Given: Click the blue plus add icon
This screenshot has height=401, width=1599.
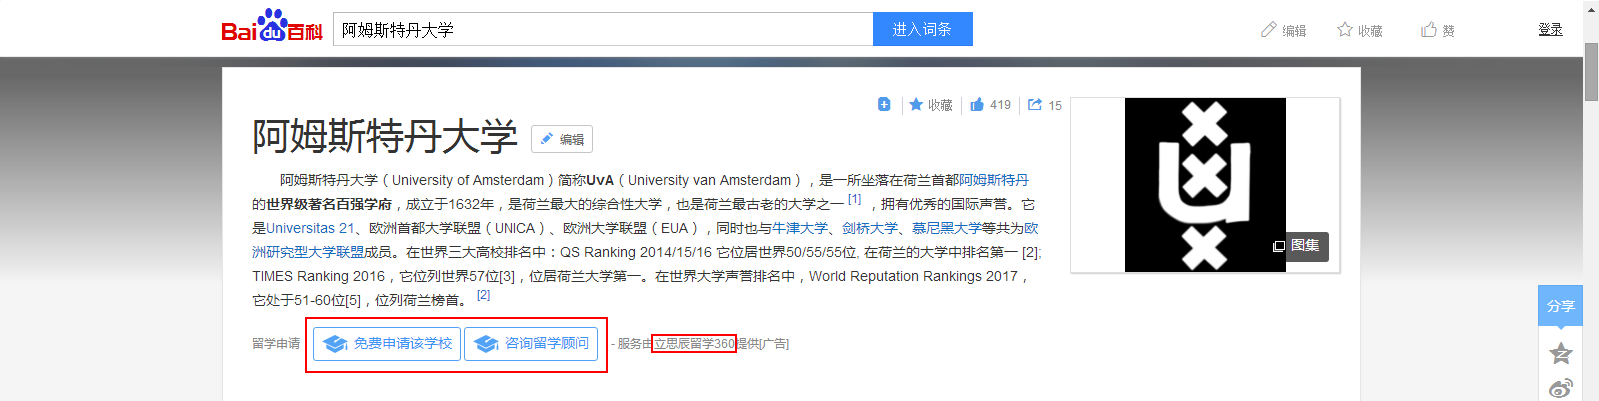Looking at the screenshot, I should tap(884, 104).
